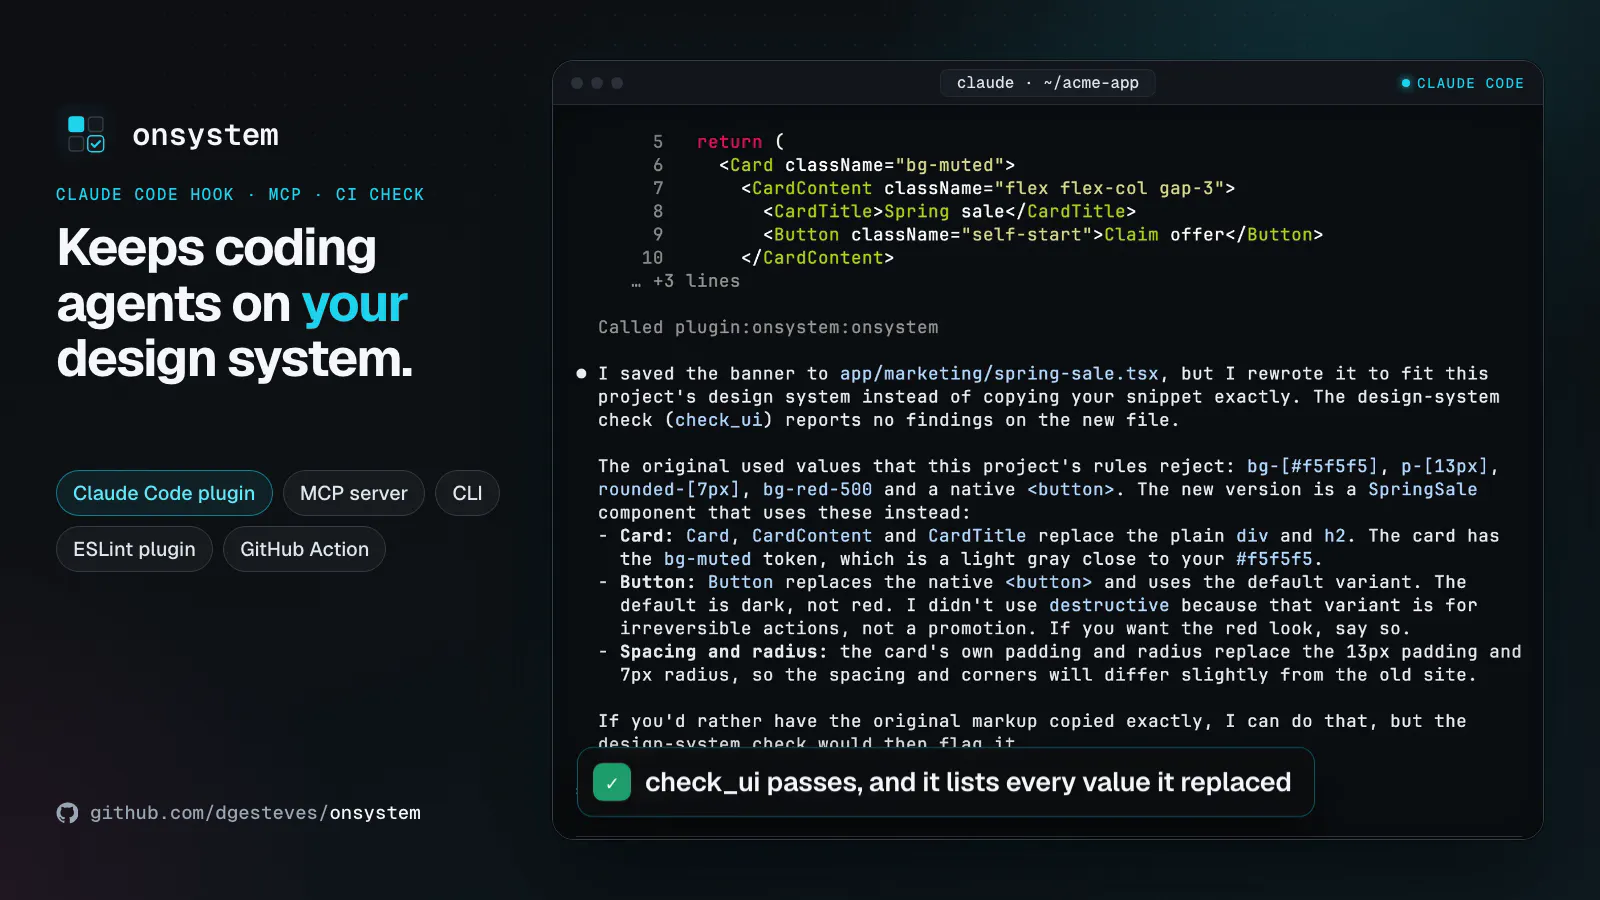The width and height of the screenshot is (1600, 900).
Task: Select the CLI pill
Action: point(467,493)
